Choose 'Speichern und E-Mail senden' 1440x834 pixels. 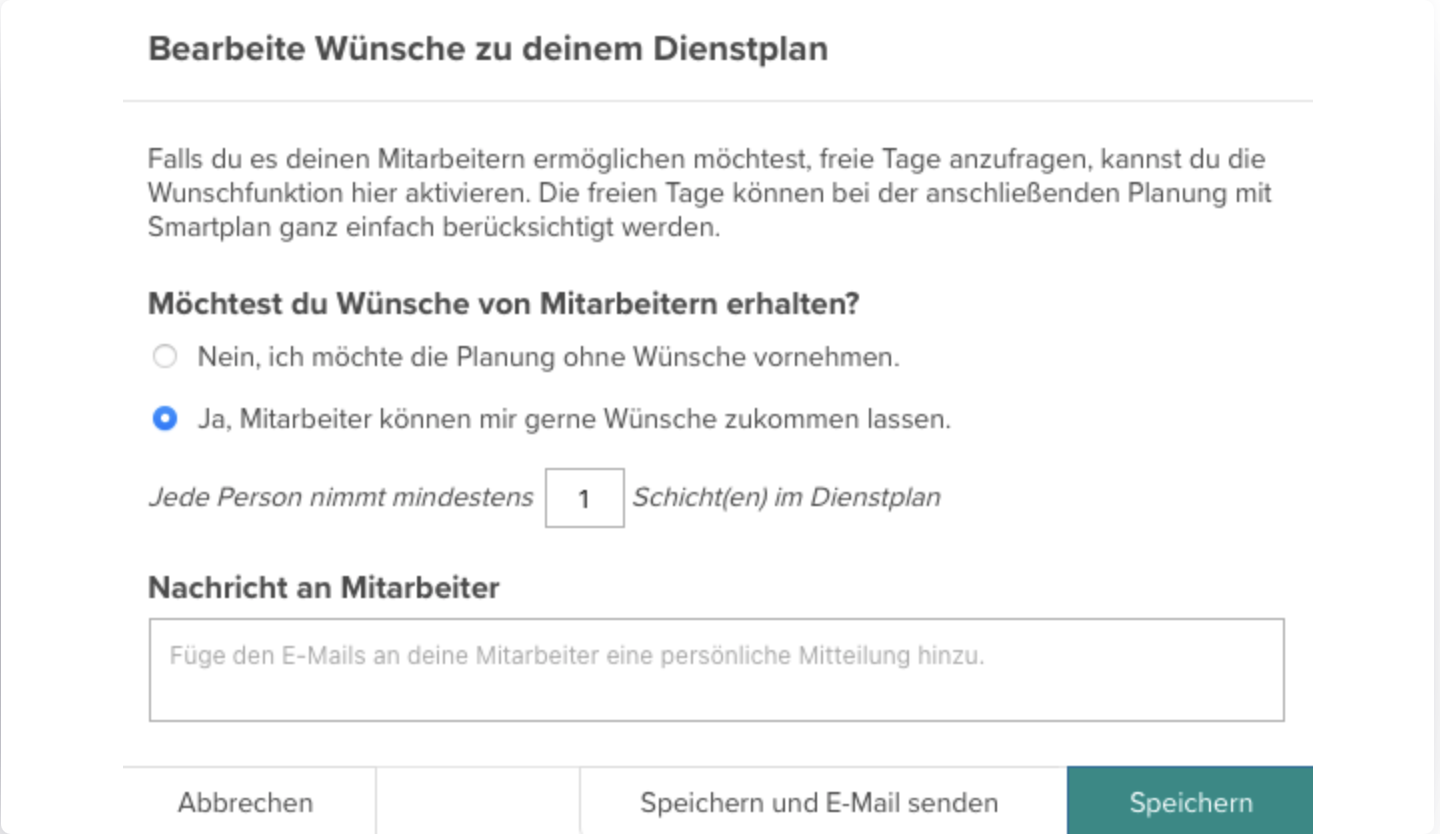820,801
